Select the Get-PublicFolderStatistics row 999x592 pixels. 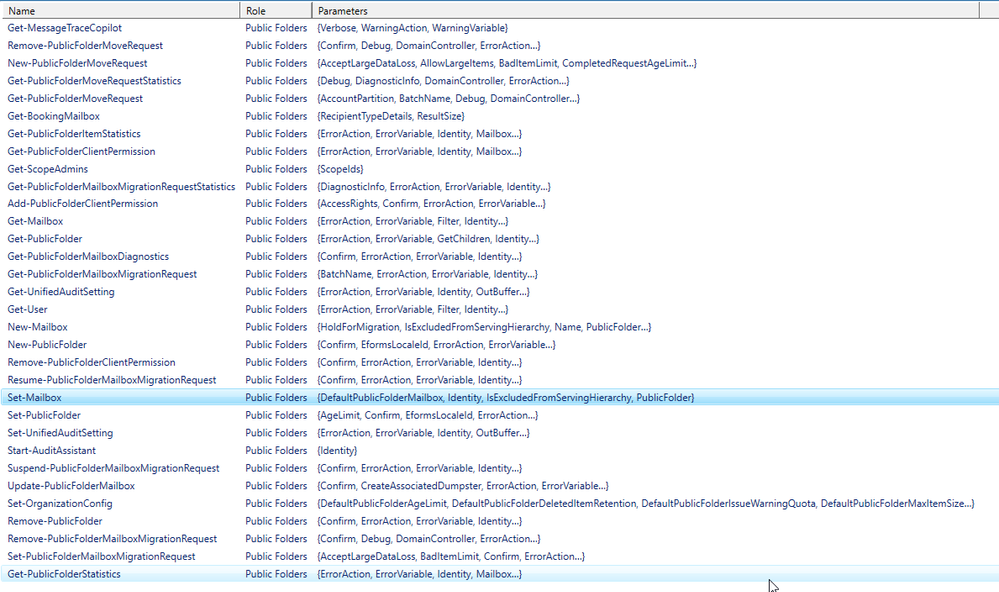point(500,574)
